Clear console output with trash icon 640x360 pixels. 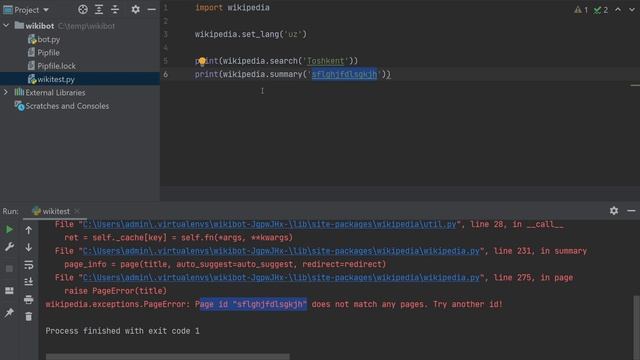29,316
